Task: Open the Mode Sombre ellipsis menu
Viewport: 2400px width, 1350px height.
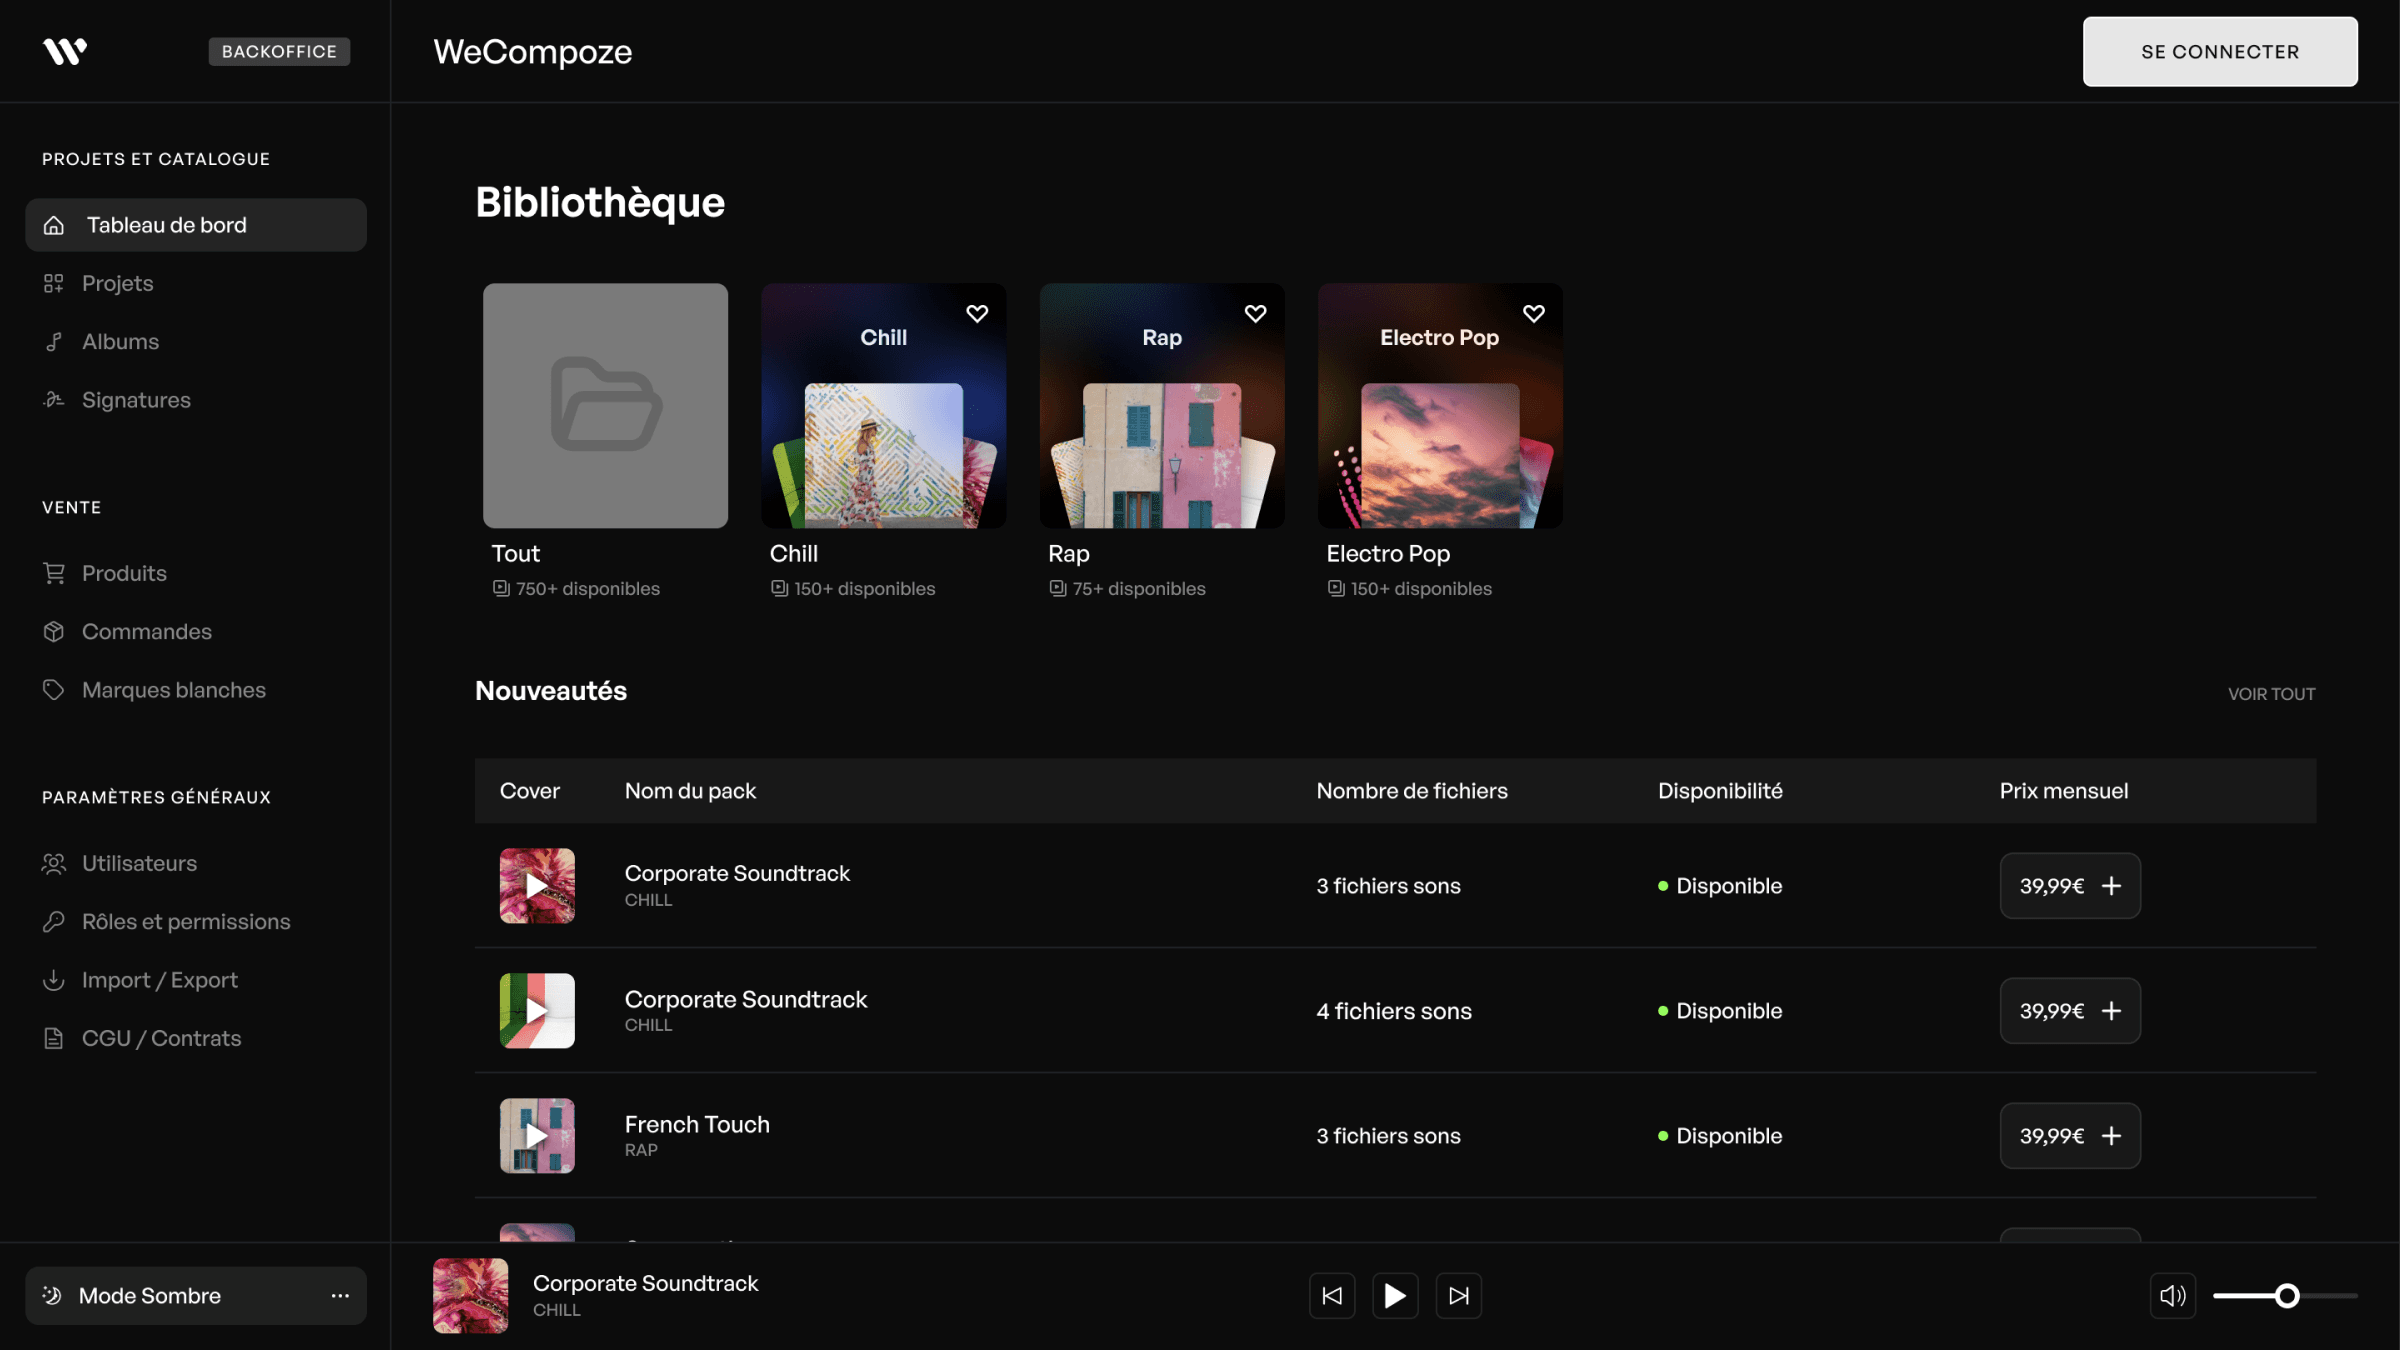Action: (x=339, y=1295)
